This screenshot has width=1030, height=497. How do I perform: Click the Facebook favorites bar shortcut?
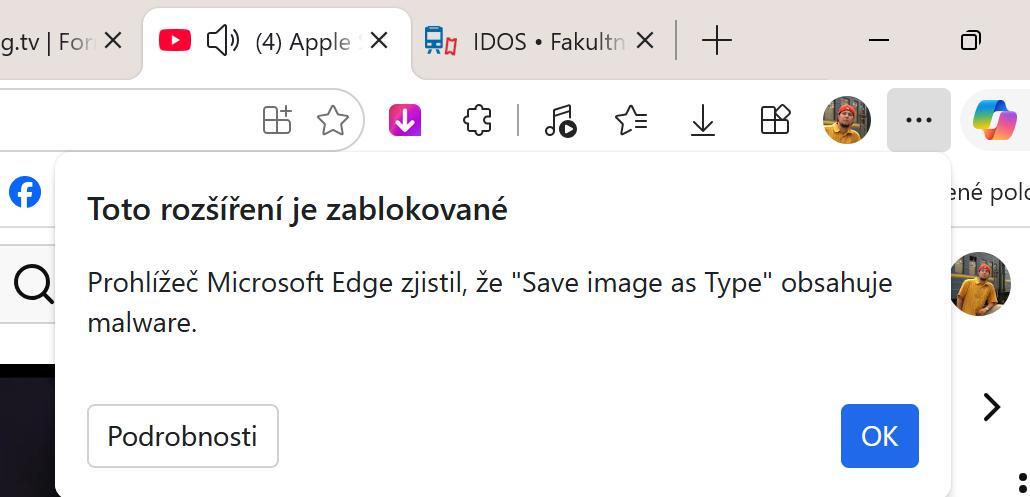click(x=25, y=191)
